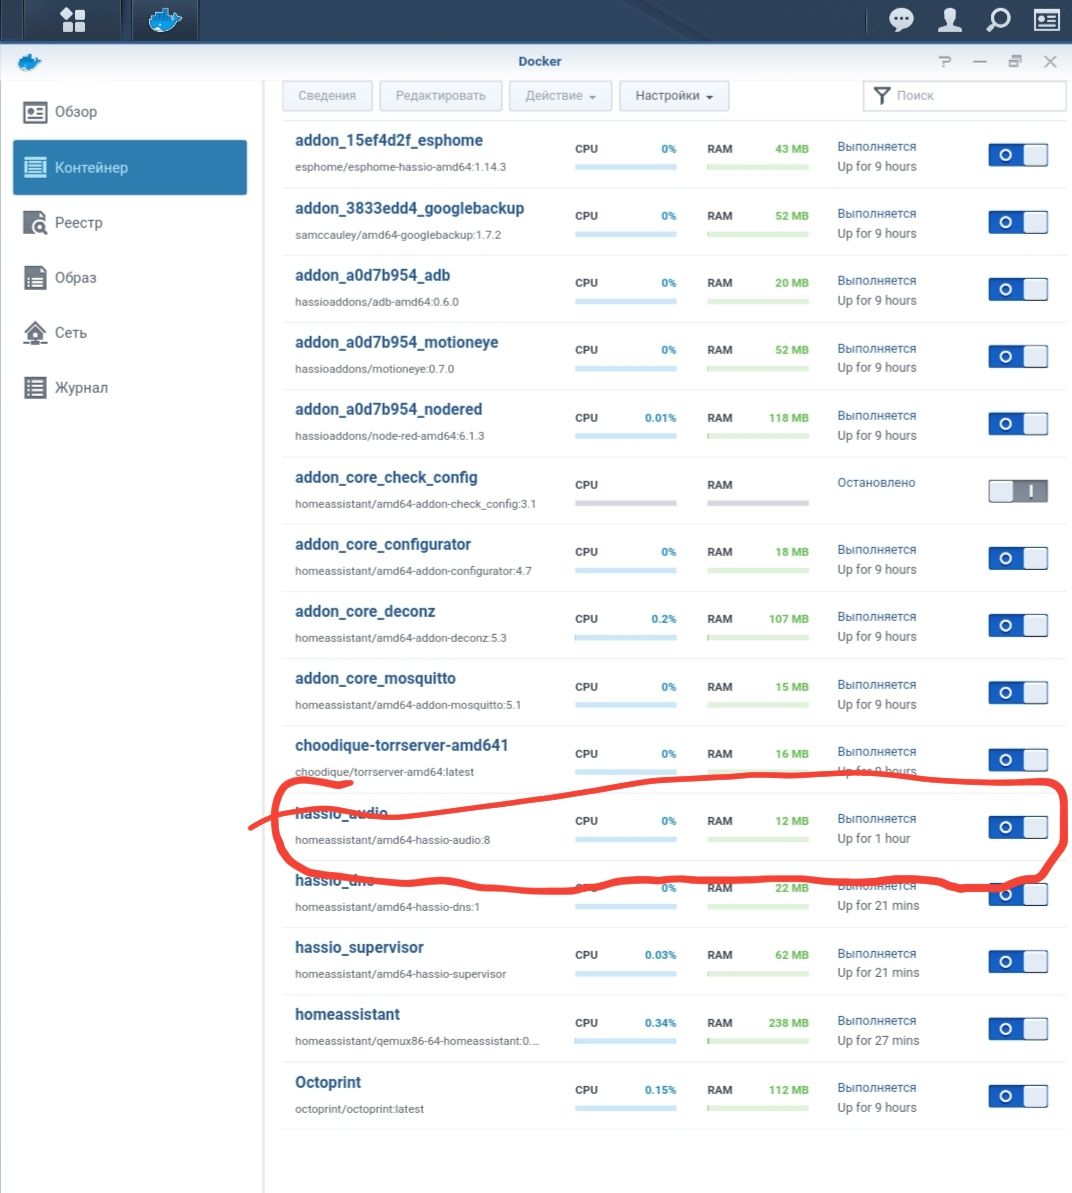Click the 'Up for 1 hour' status text

pyautogui.click(x=873, y=838)
